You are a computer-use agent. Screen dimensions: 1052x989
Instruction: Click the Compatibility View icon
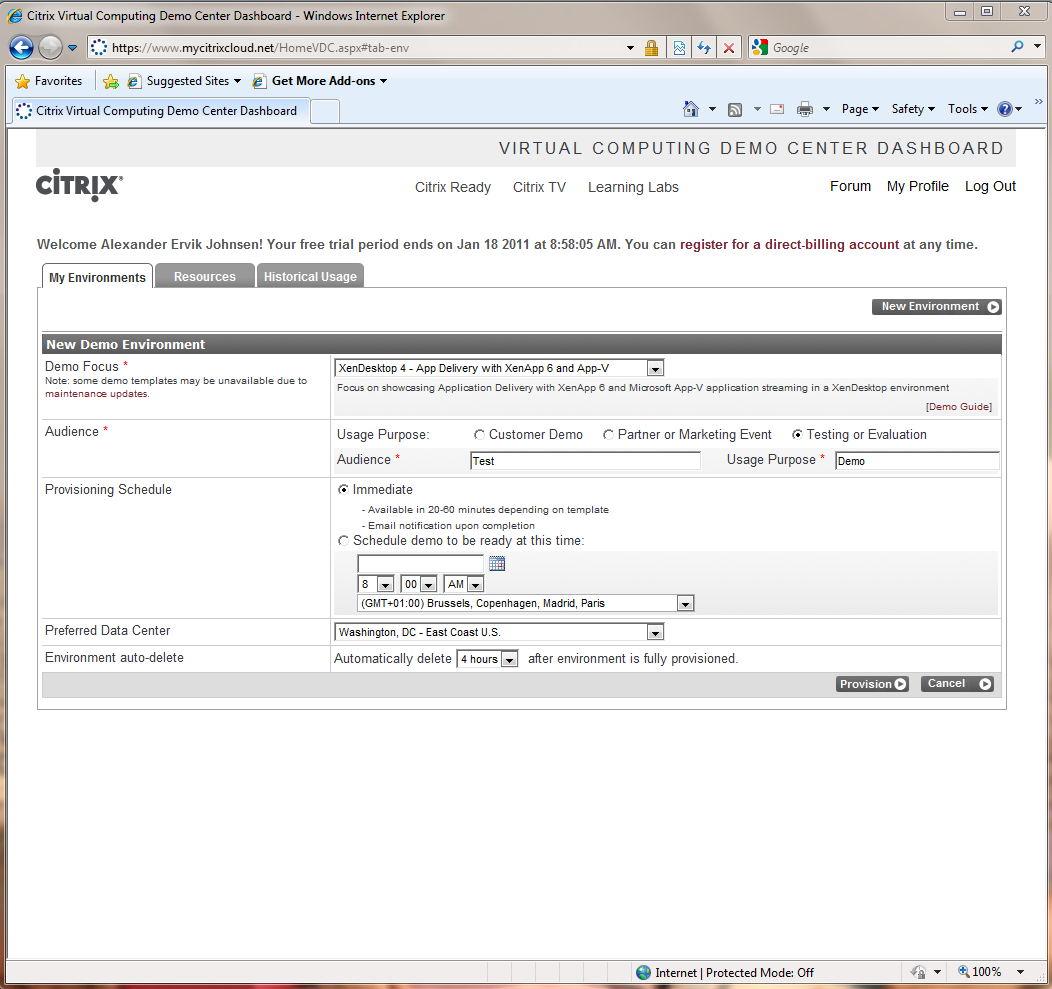679,48
